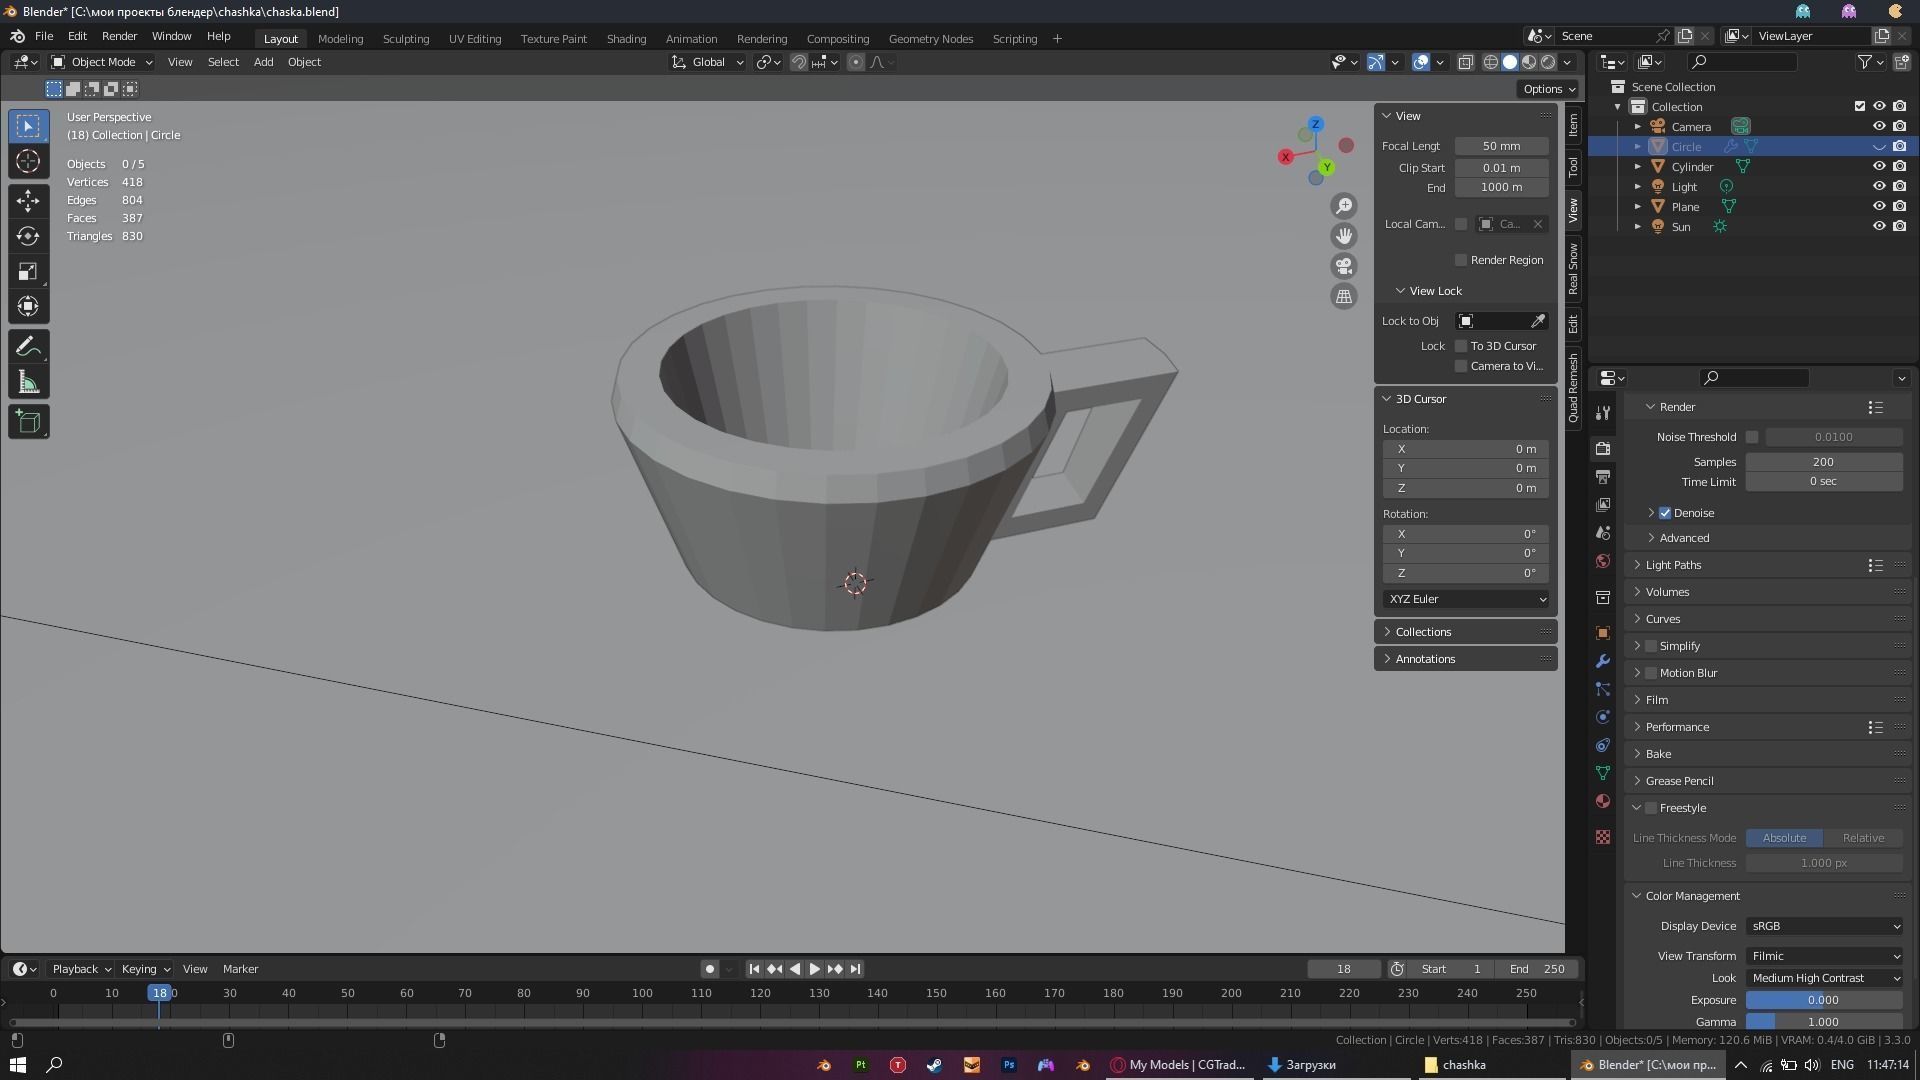Image resolution: width=1920 pixels, height=1080 pixels.
Task: Adjust the Exposure slider
Action: (x=1824, y=1000)
